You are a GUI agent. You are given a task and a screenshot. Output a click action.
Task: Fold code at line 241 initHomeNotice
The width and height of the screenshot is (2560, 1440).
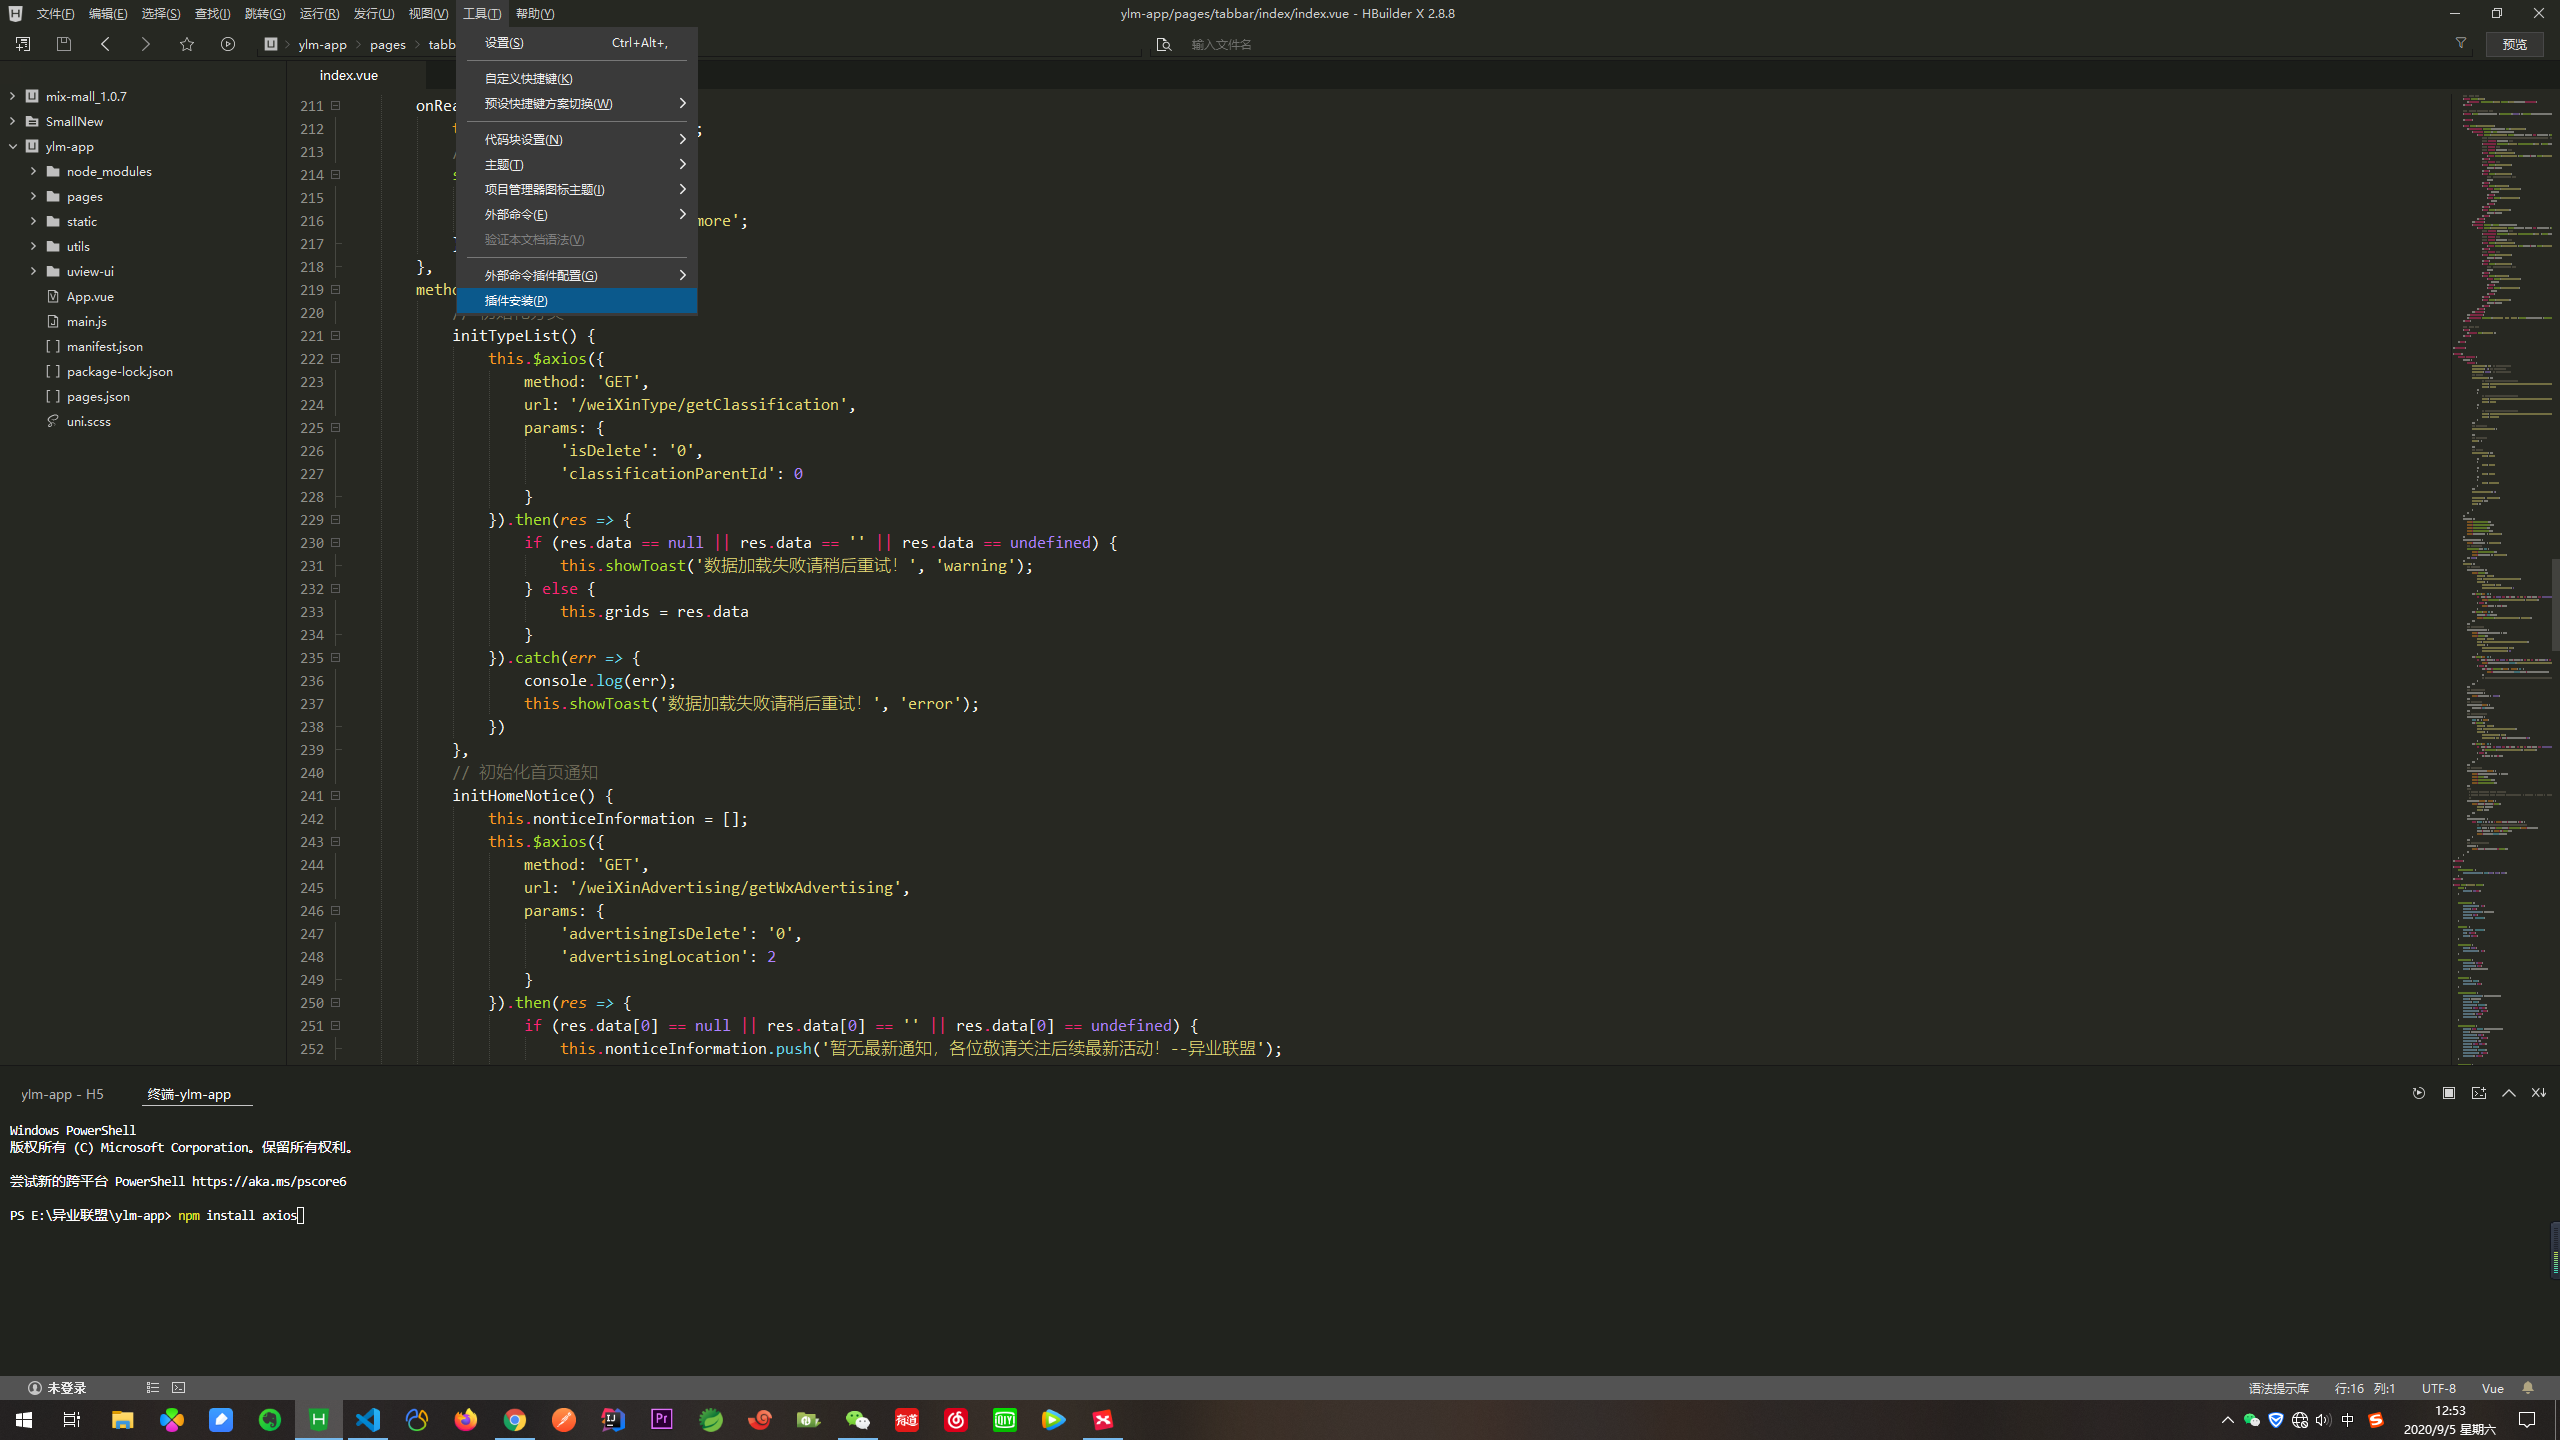[x=336, y=796]
